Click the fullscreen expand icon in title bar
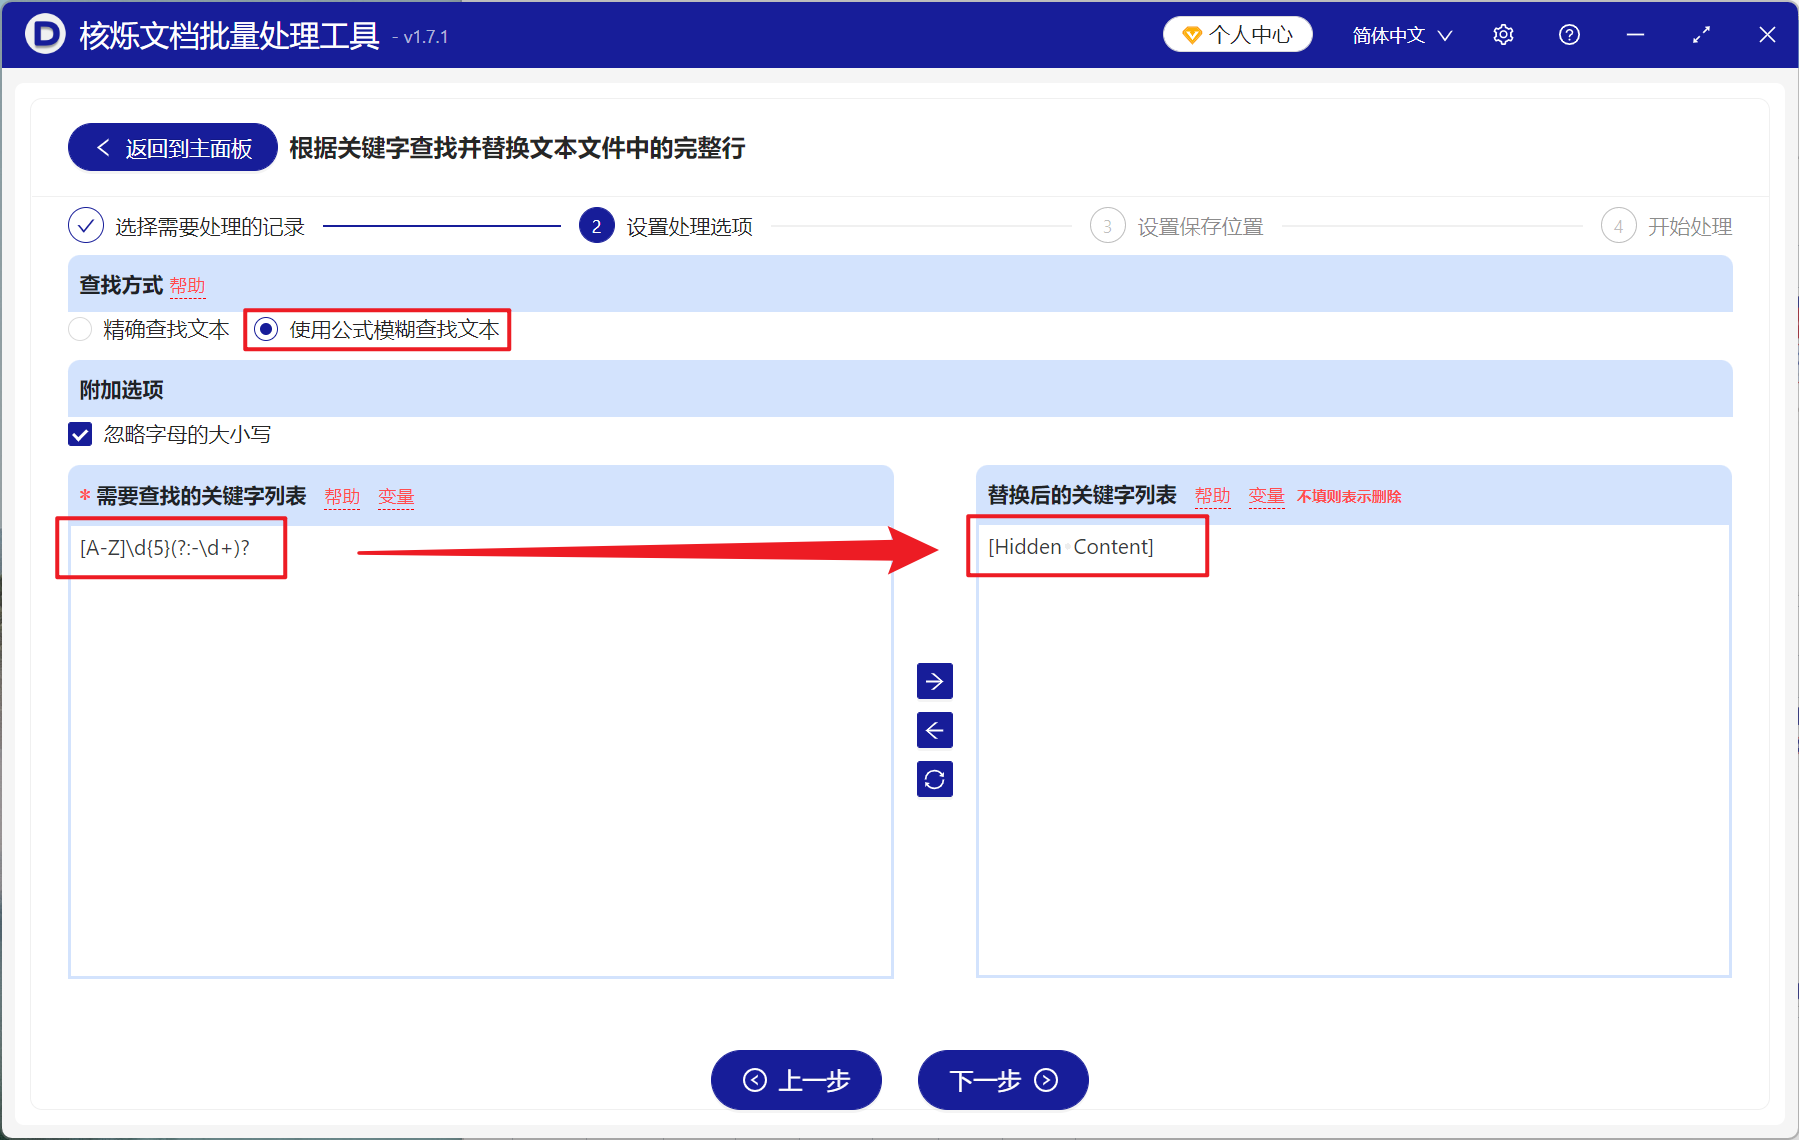Viewport: 1799px width, 1140px height. (1701, 34)
